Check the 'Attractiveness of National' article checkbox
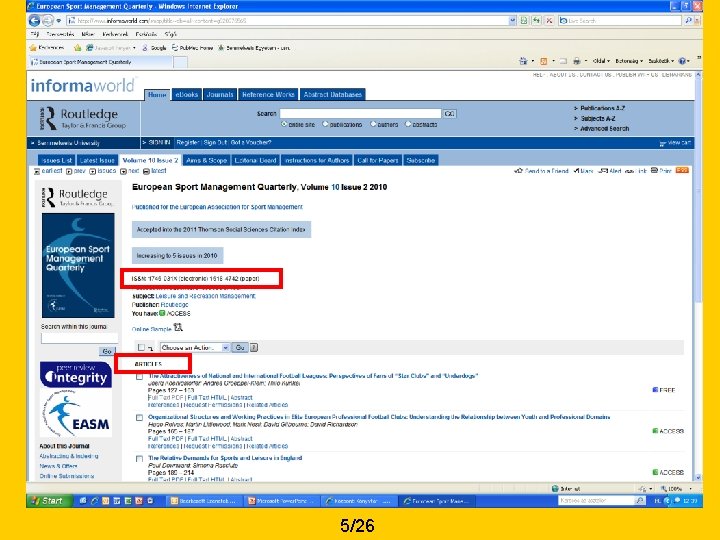 coord(140,377)
